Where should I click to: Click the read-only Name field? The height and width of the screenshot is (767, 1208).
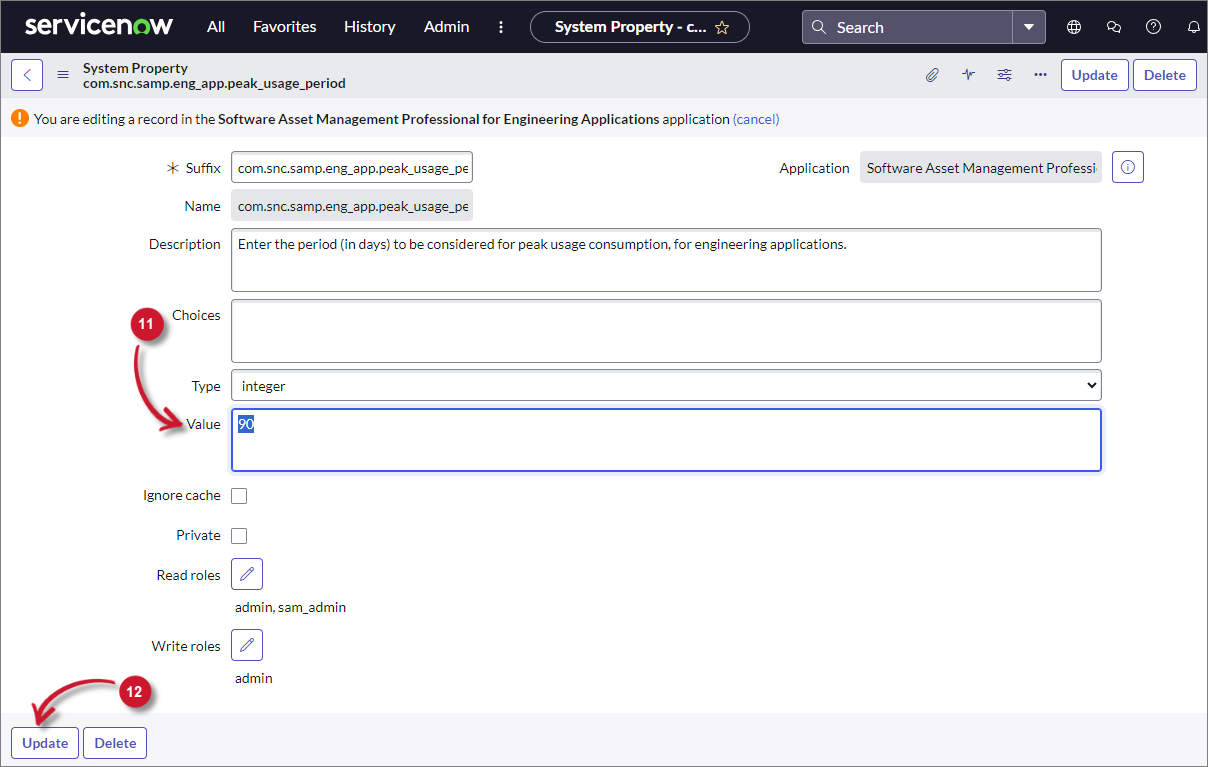(352, 206)
